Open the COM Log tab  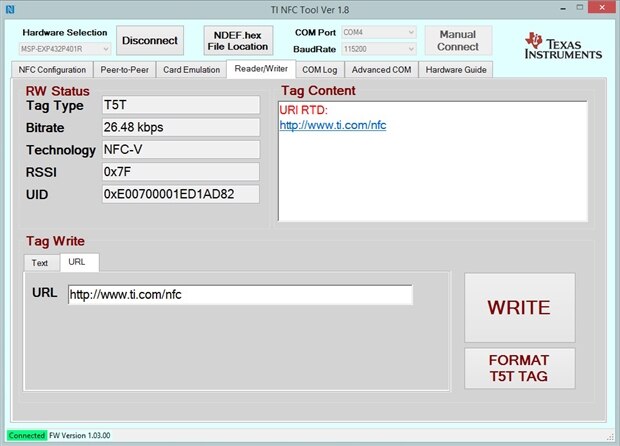320,70
